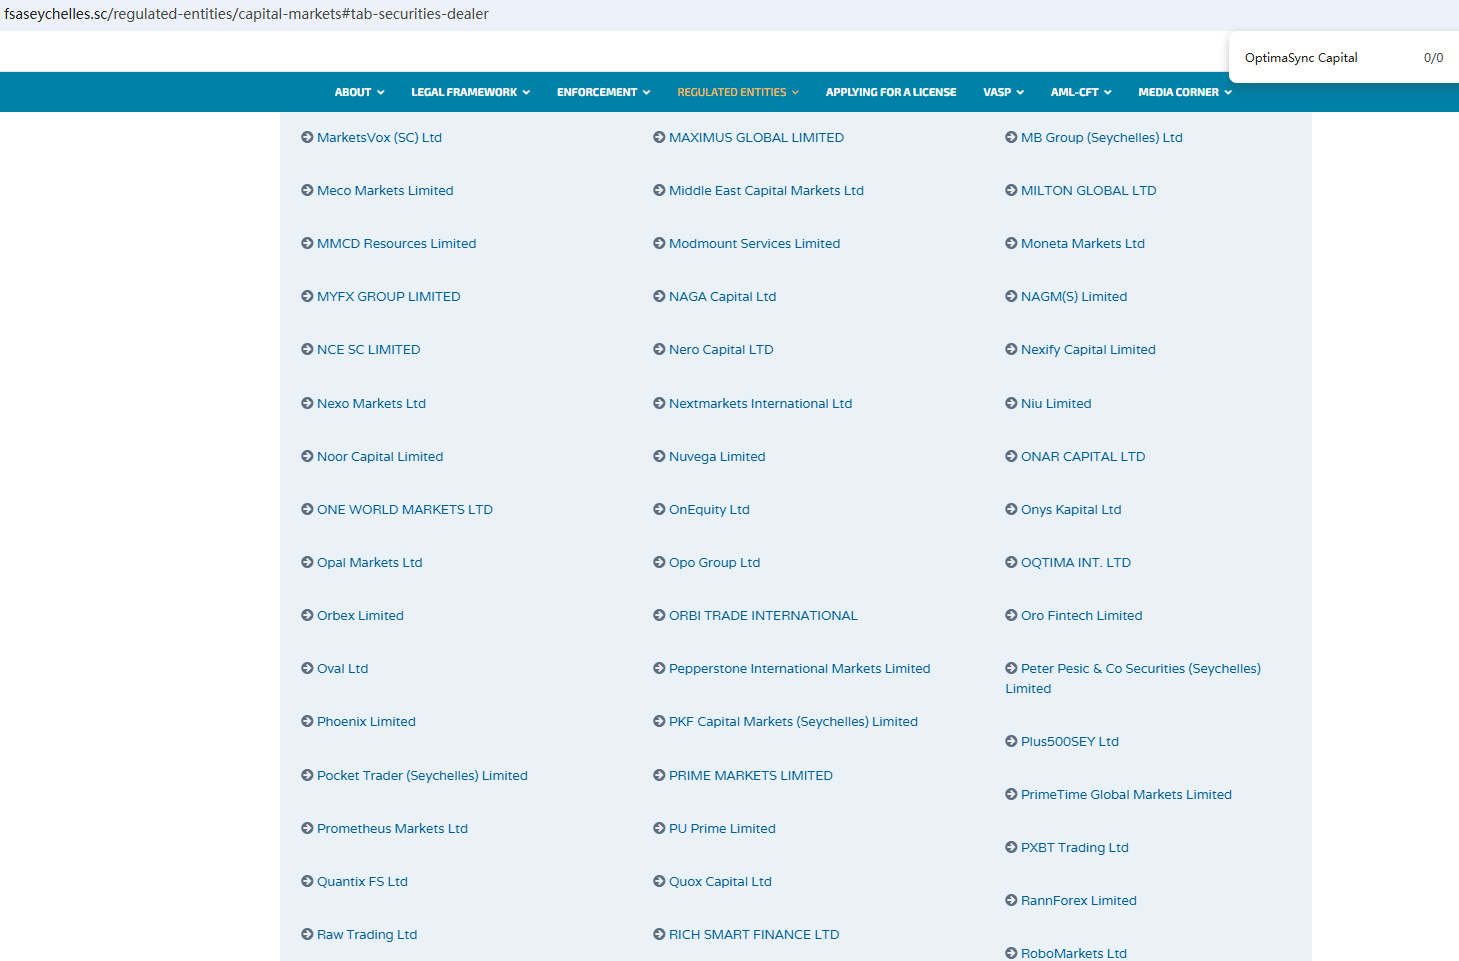Expand the MEDIA CORNER chevron
Screen dimensions: 1459x961
point(1228,92)
